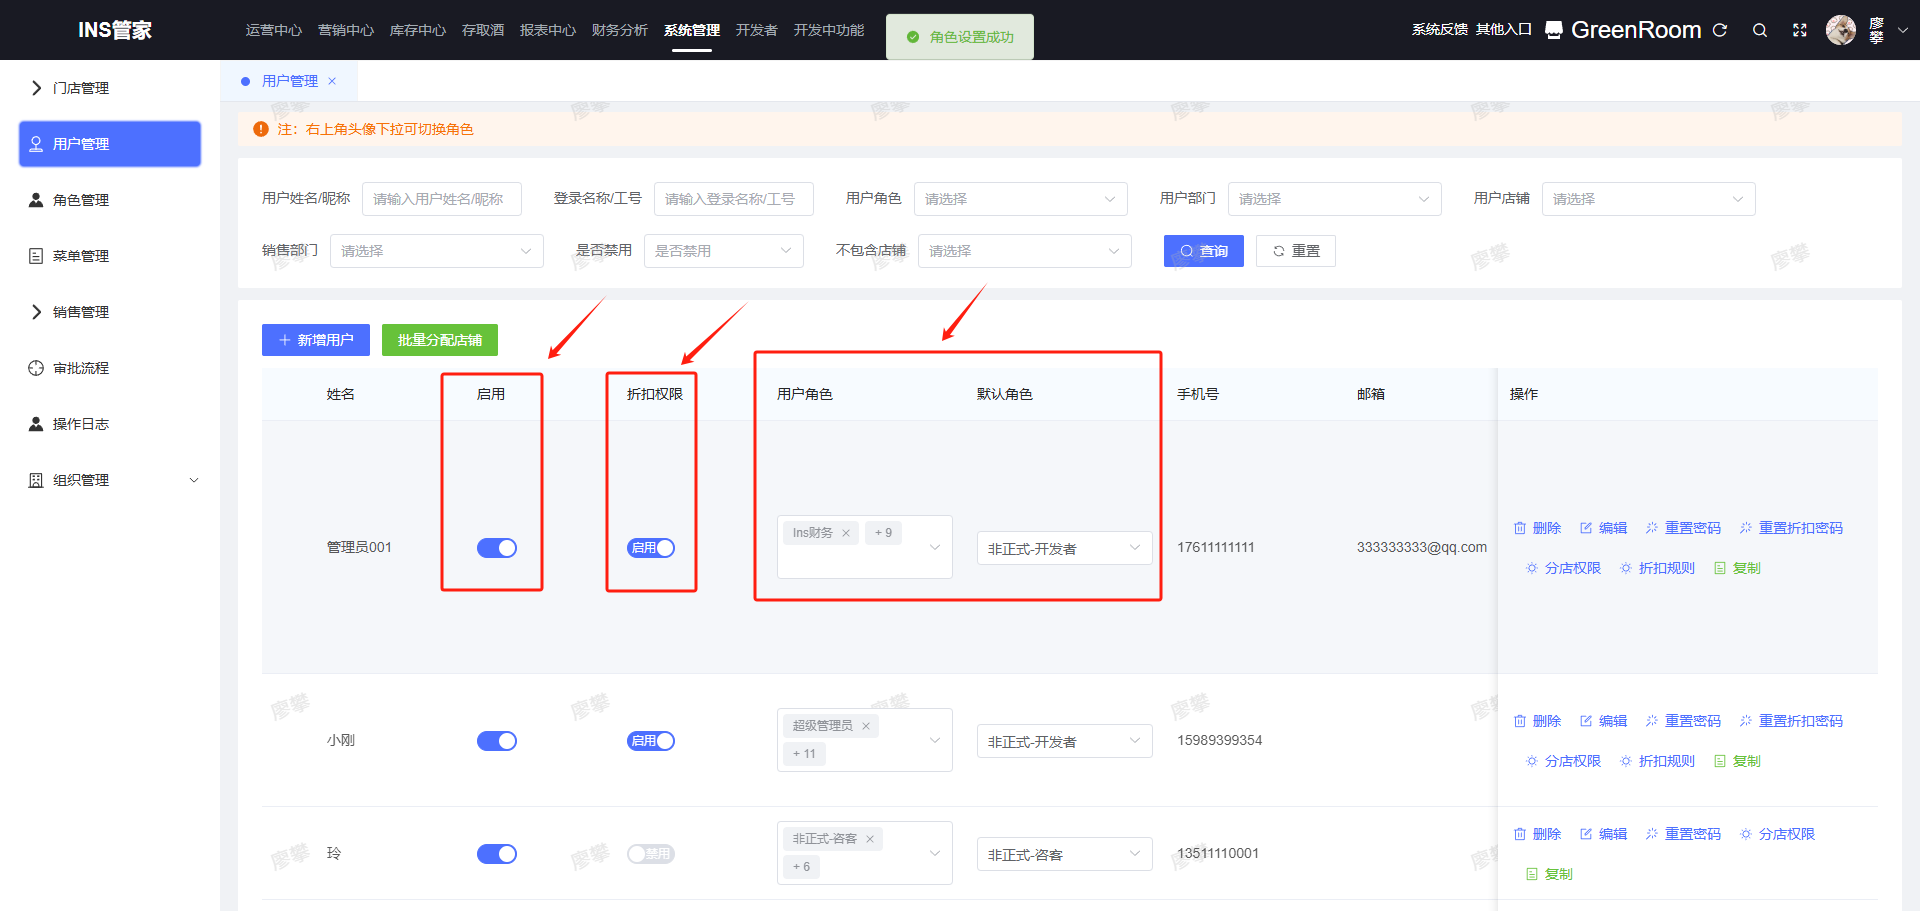The width and height of the screenshot is (1920, 911).
Task: Open the avatar dropdown arrow in header
Action: [x=1903, y=30]
